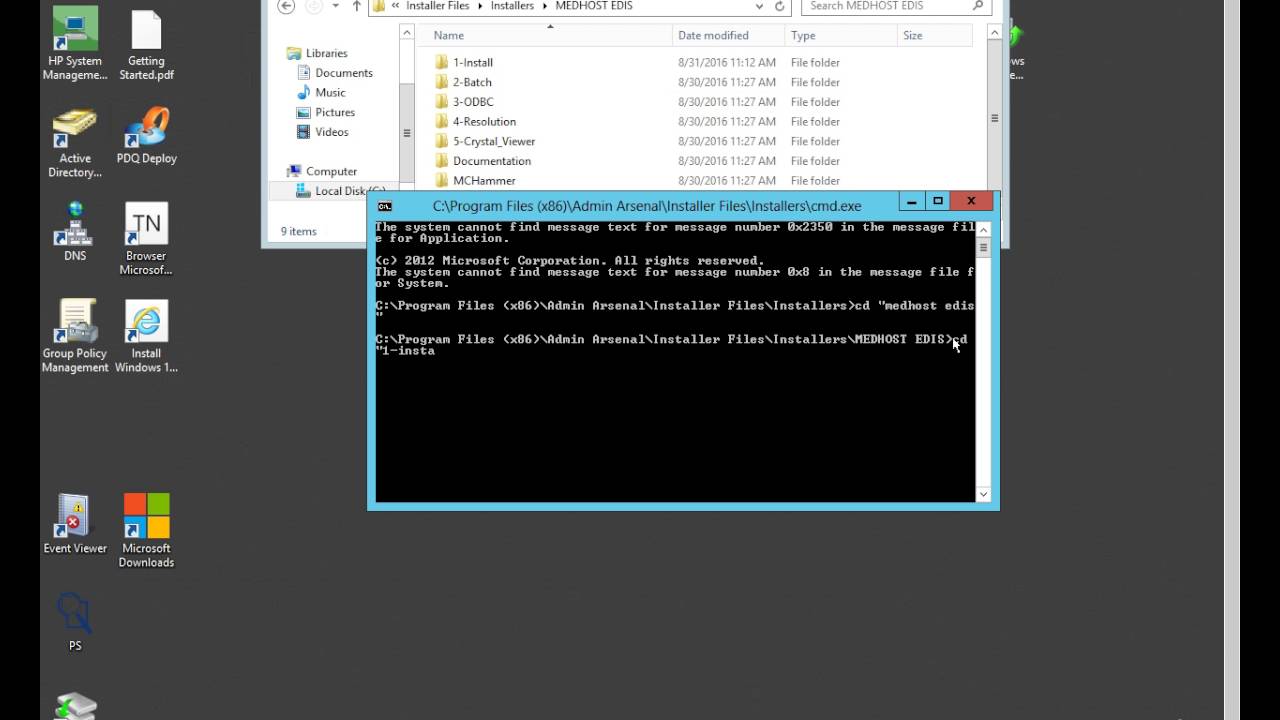This screenshot has width=1280, height=720.
Task: Open address bar history dropdown
Action: pos(760,6)
